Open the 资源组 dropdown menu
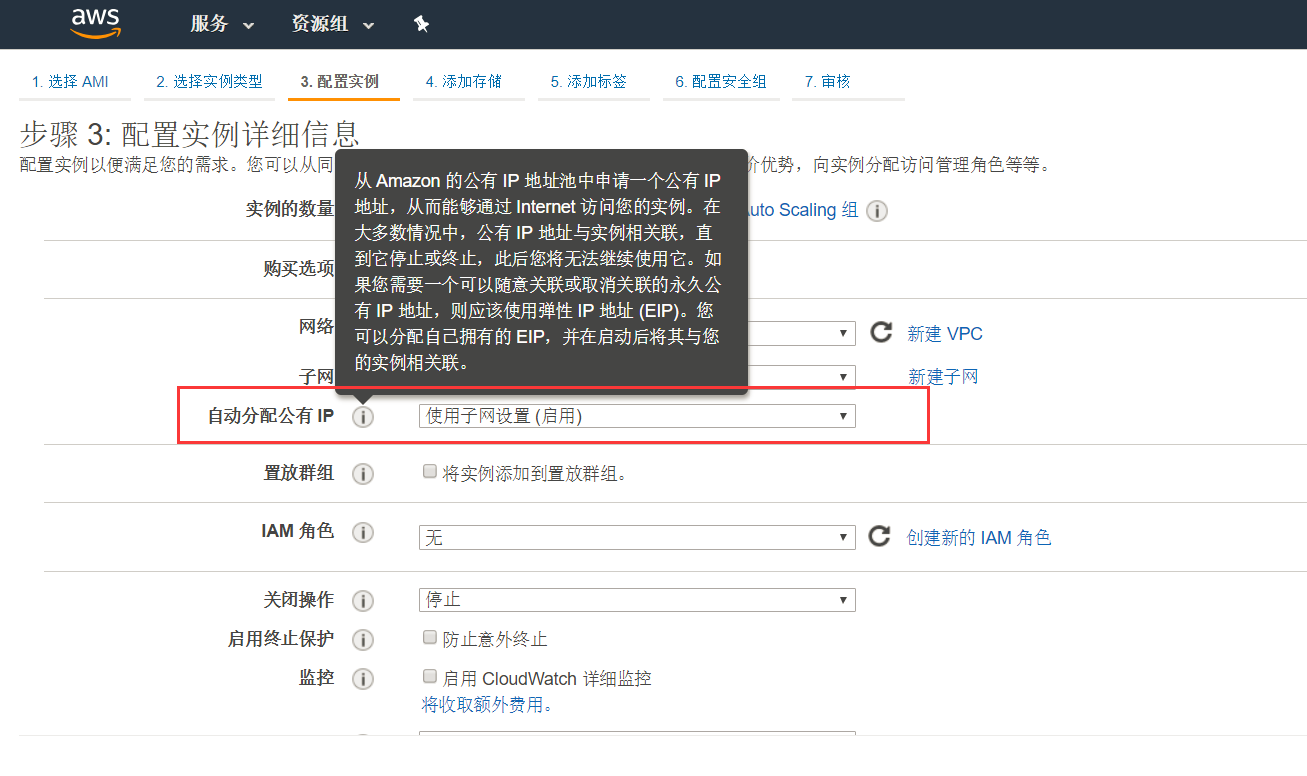This screenshot has width=1307, height=776. click(333, 24)
